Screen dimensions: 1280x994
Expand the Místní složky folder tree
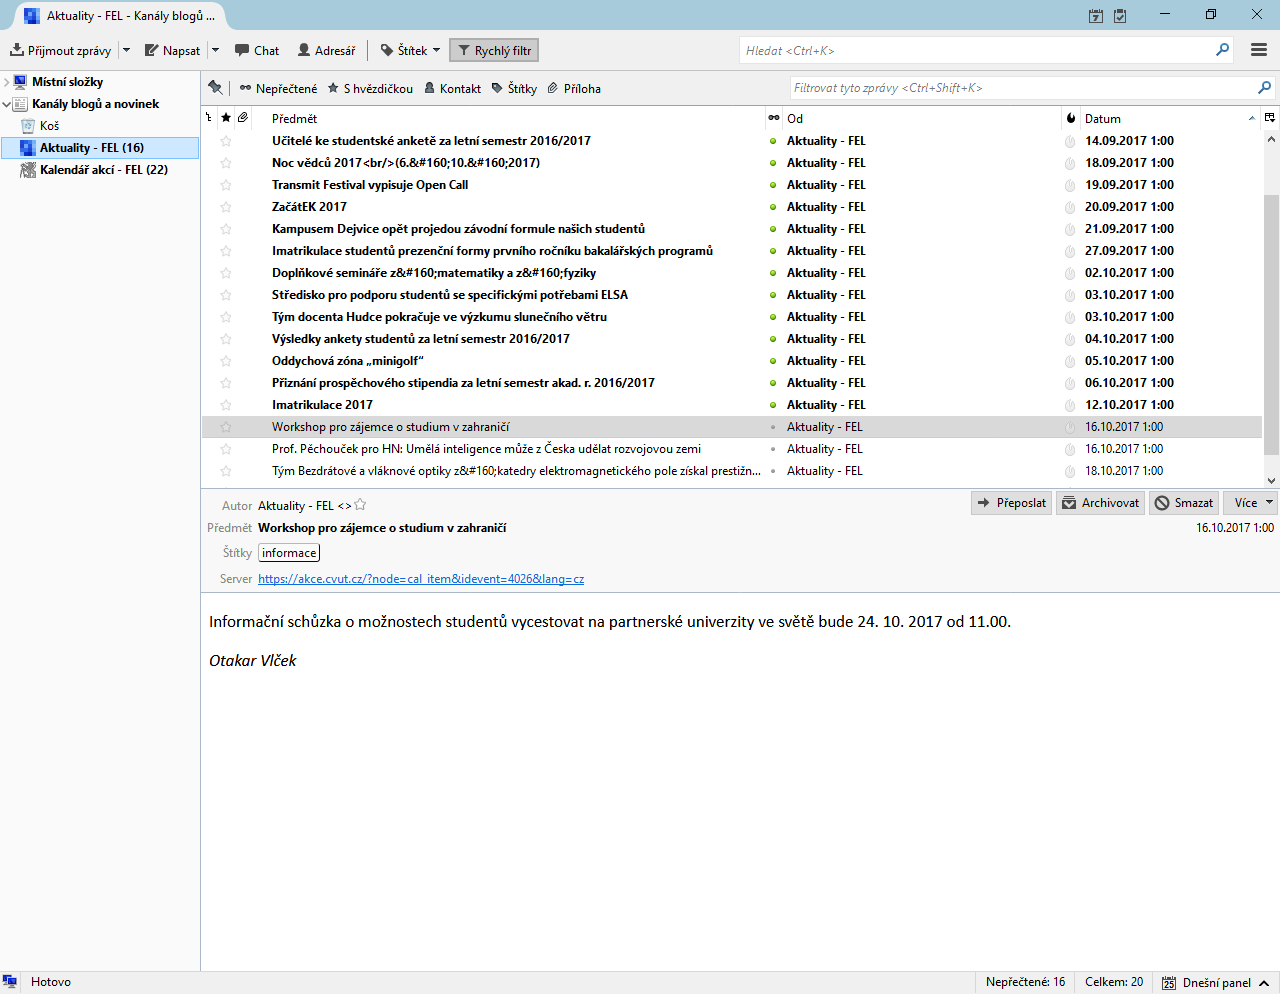7,82
